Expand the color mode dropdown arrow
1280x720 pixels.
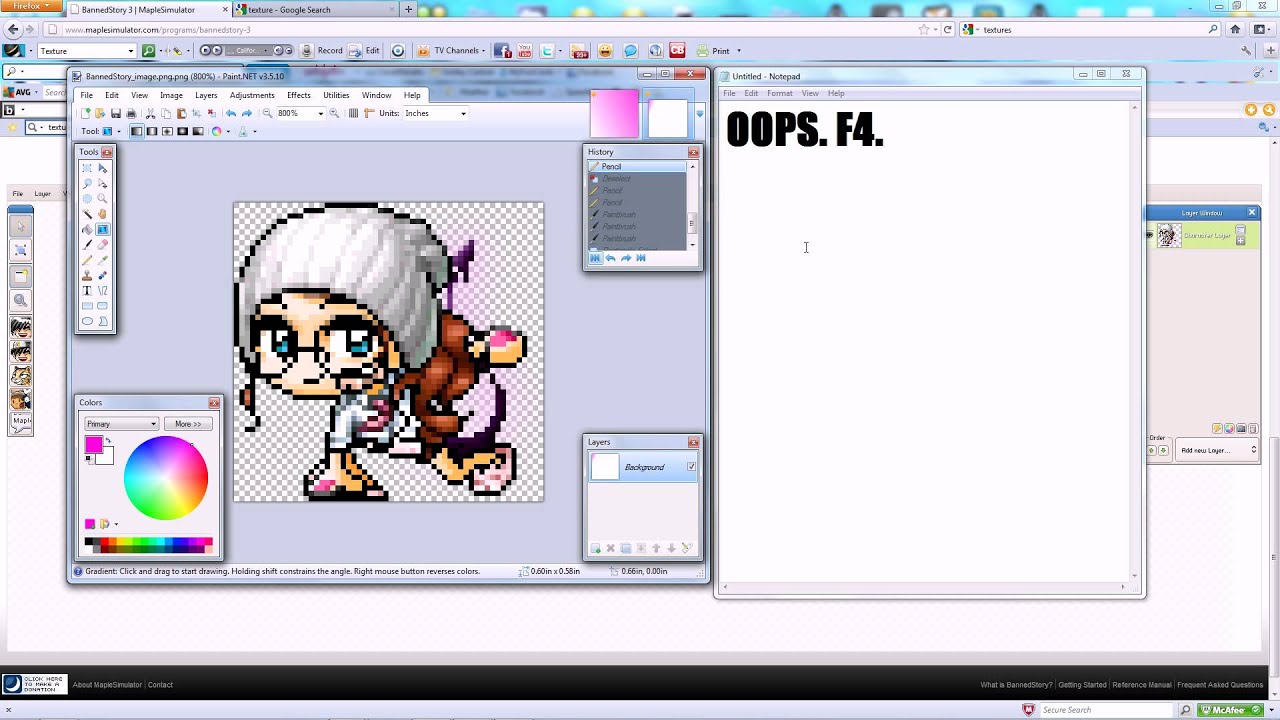pos(228,131)
